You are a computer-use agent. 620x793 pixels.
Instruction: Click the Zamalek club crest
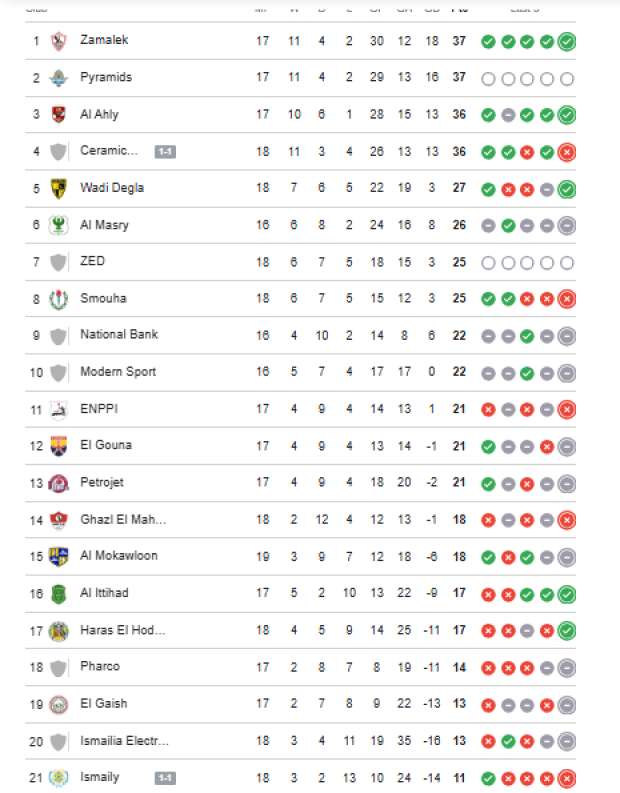click(x=58, y=41)
